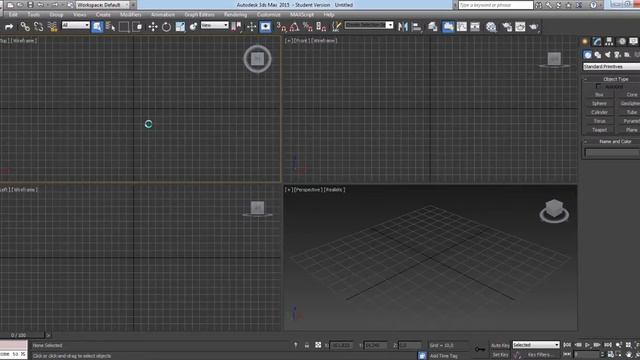Image resolution: width=640 pixels, height=360 pixels.
Task: Open the Group menu
Action: pyautogui.click(x=56, y=15)
